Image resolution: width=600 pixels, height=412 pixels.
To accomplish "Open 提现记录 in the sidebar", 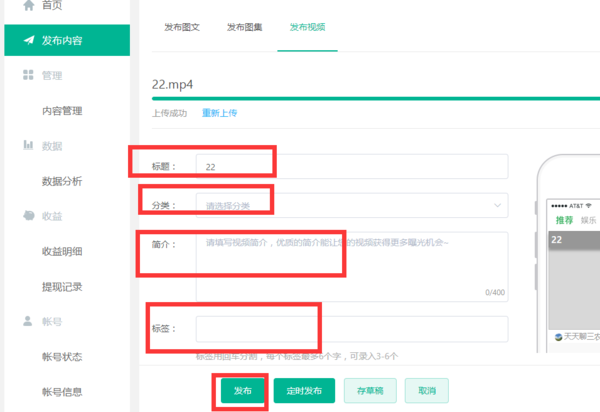I will 62,287.
